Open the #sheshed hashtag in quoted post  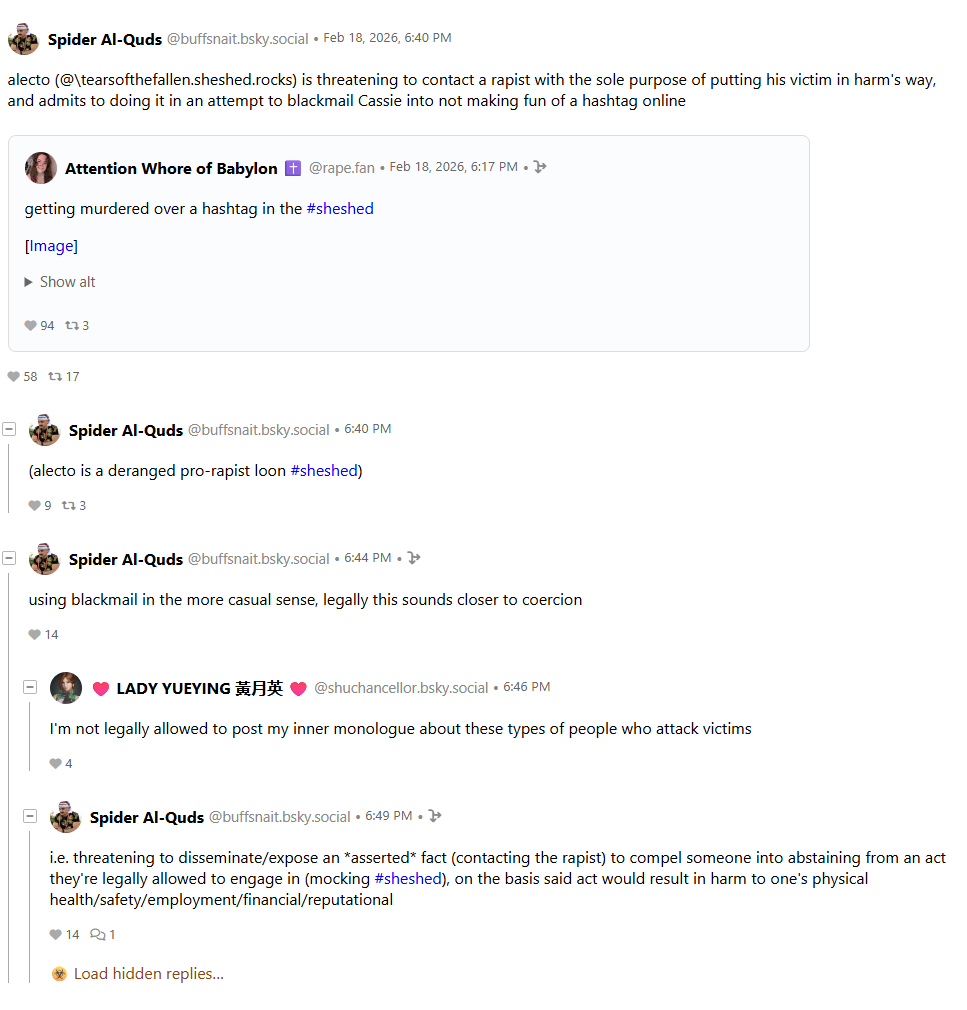pyautogui.click(x=340, y=209)
